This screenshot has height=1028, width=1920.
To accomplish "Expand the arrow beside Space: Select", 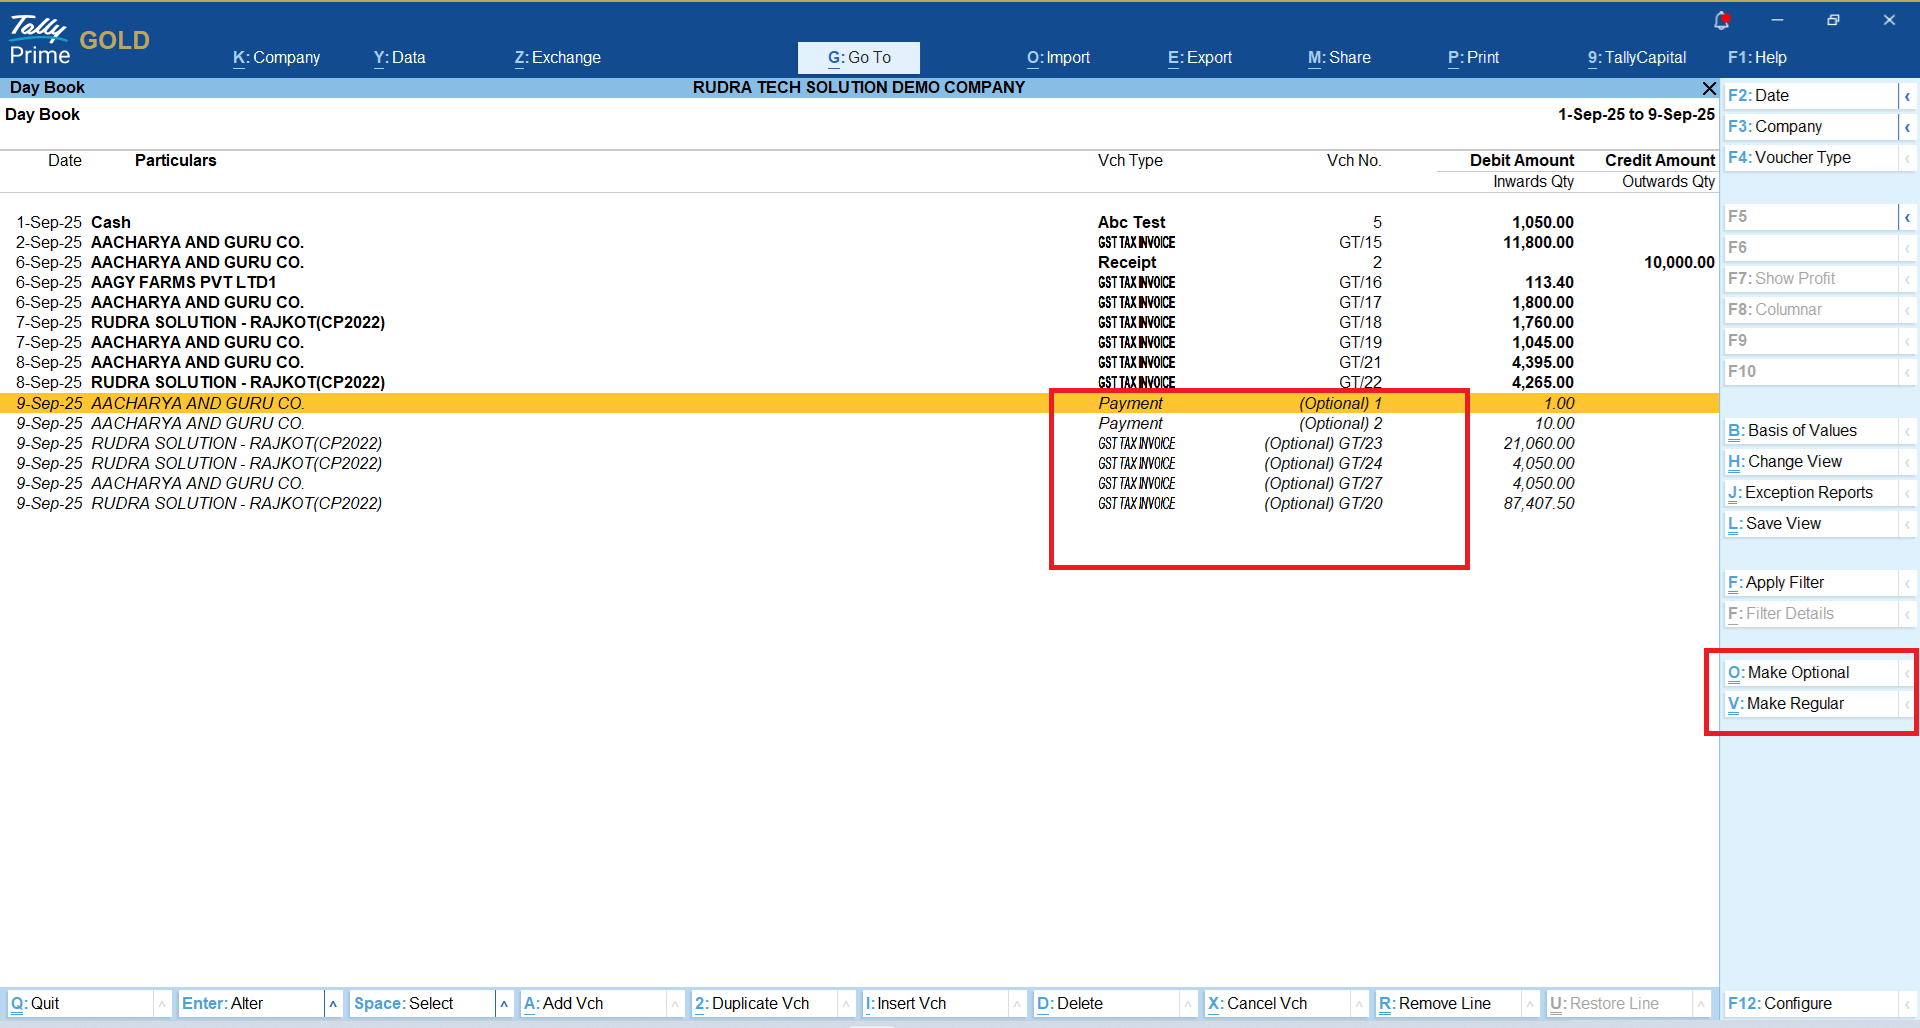I will click(x=504, y=1003).
